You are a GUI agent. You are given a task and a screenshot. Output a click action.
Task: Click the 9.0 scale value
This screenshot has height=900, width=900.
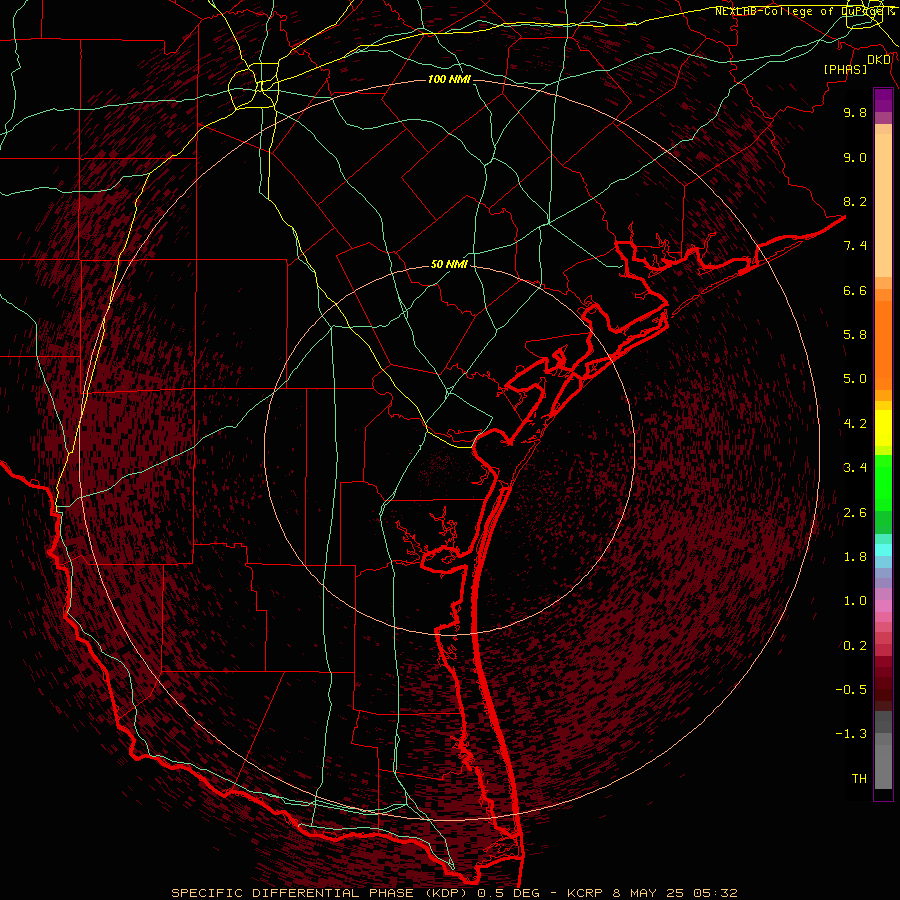(855, 157)
